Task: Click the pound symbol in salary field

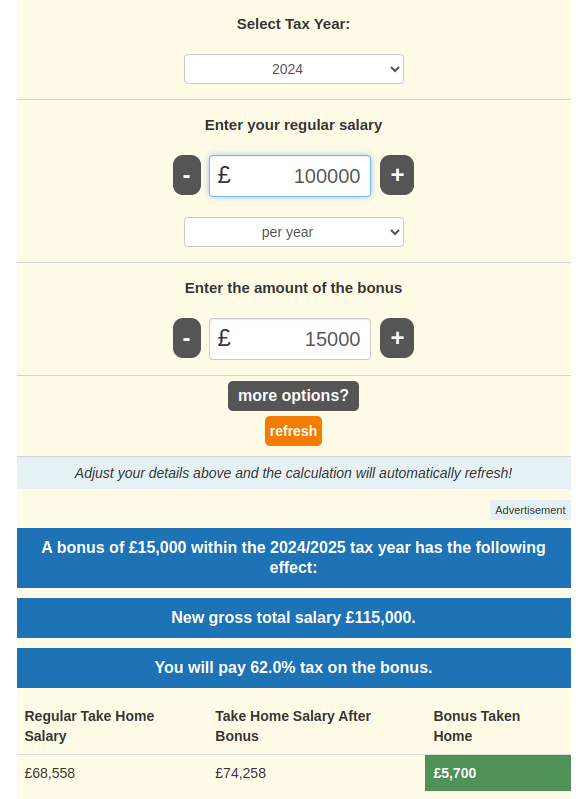Action: pyautogui.click(x=224, y=175)
